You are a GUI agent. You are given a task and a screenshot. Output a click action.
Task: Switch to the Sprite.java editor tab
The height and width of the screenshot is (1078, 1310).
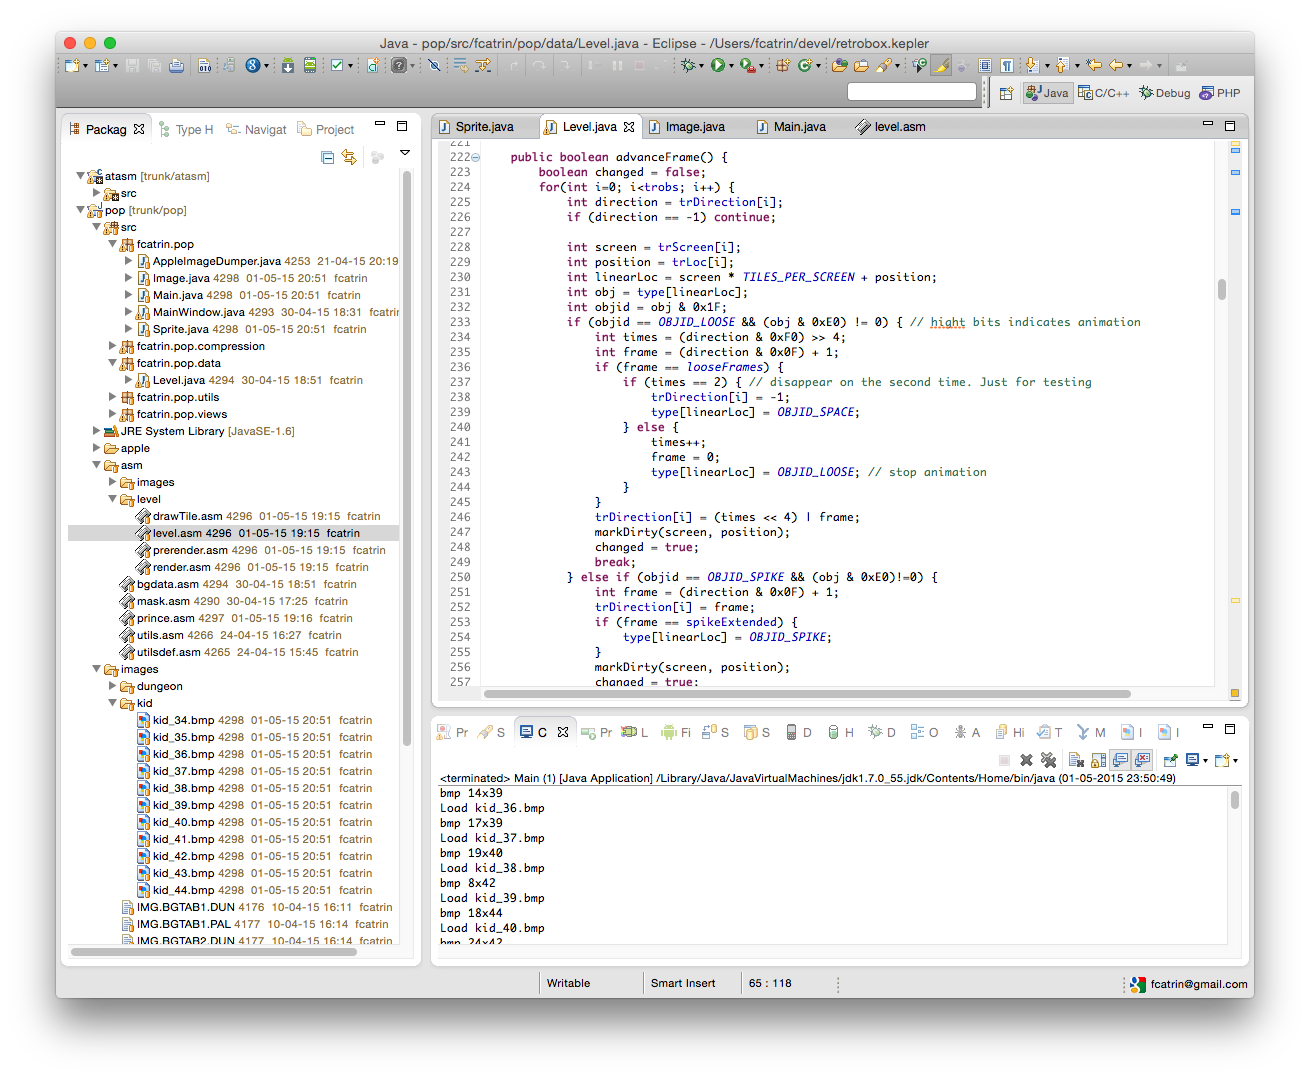(x=484, y=127)
